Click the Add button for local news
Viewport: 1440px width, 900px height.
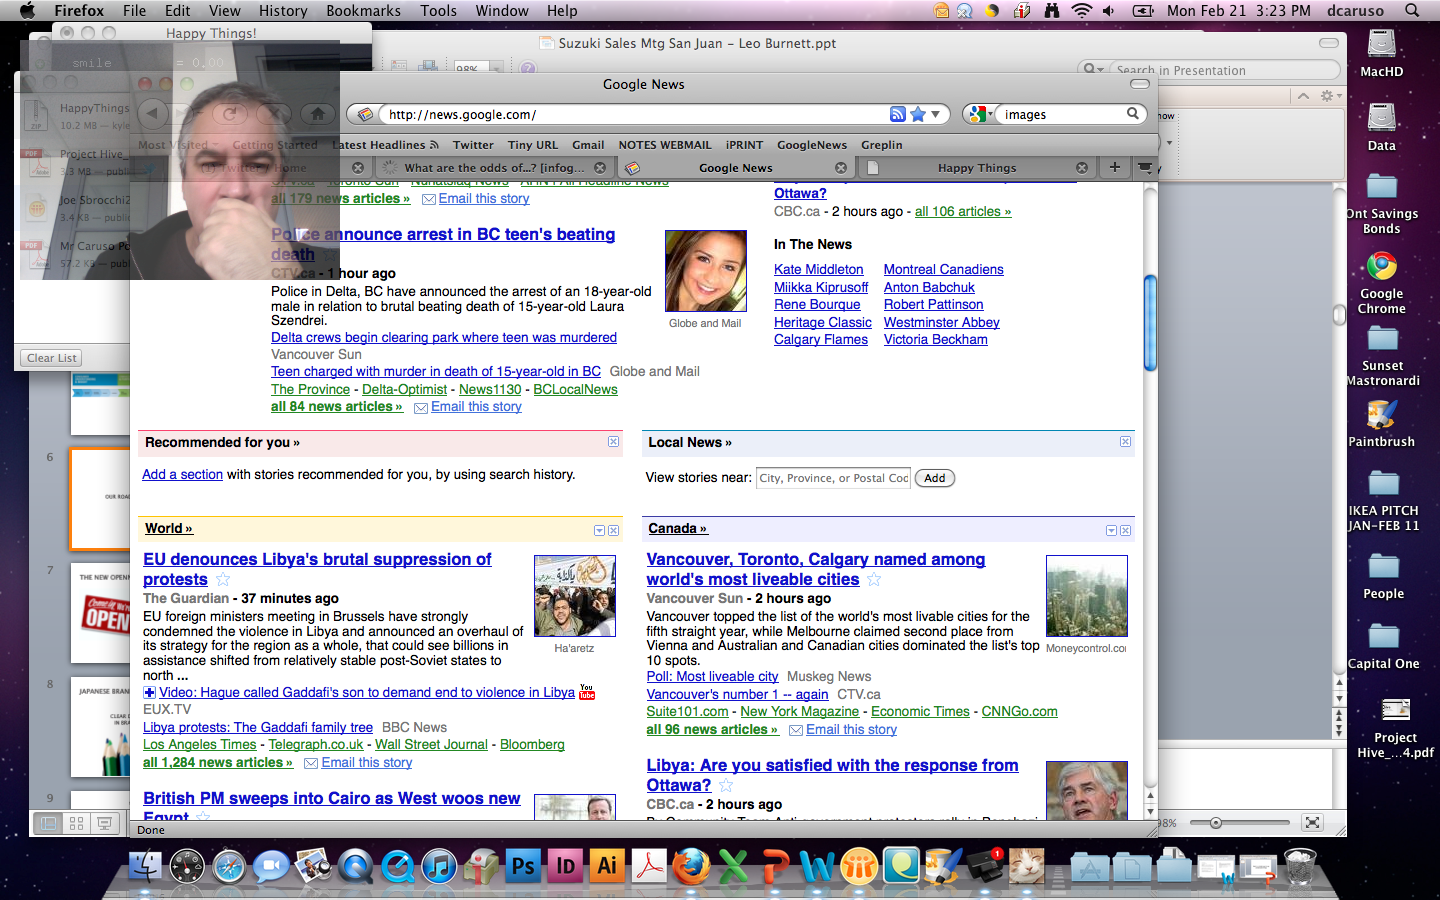(x=934, y=478)
